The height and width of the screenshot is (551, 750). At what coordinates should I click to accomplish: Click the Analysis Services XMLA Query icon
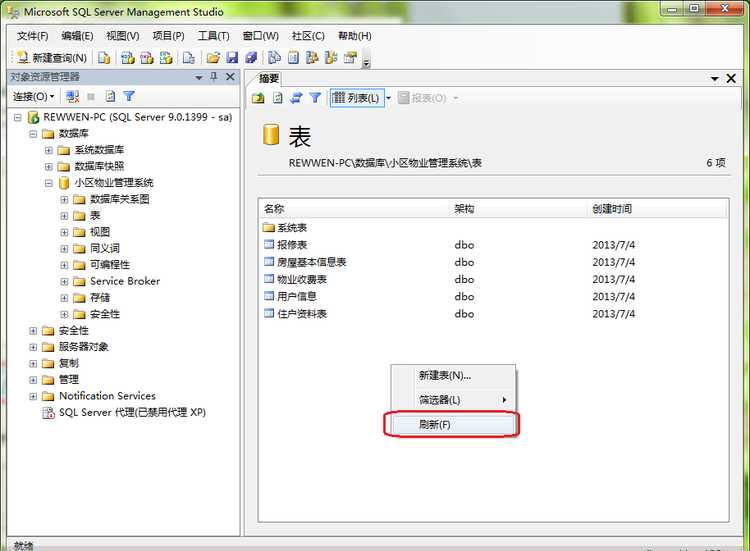click(165, 58)
